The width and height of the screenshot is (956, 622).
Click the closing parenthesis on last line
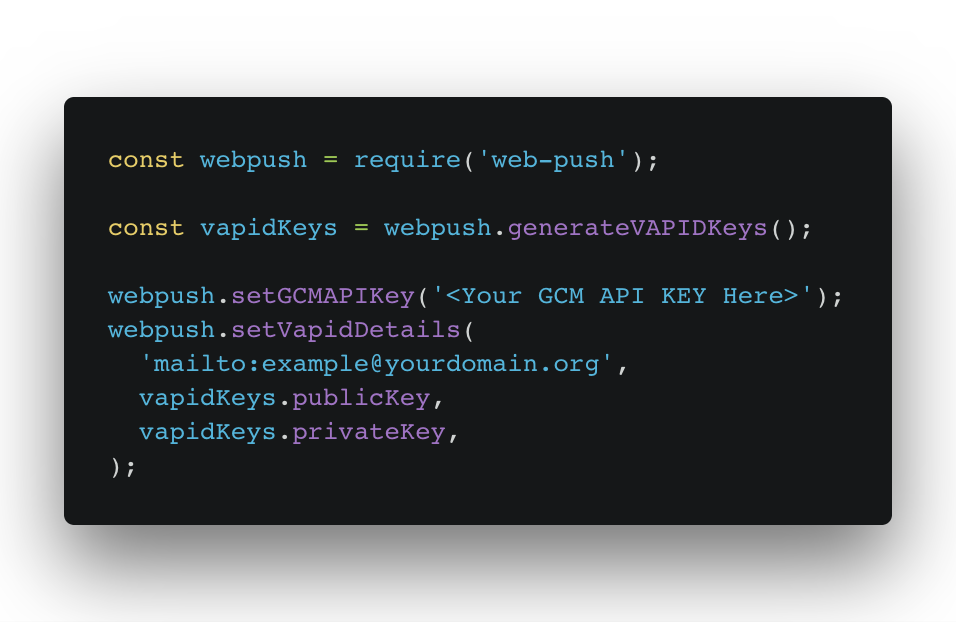tap(115, 468)
